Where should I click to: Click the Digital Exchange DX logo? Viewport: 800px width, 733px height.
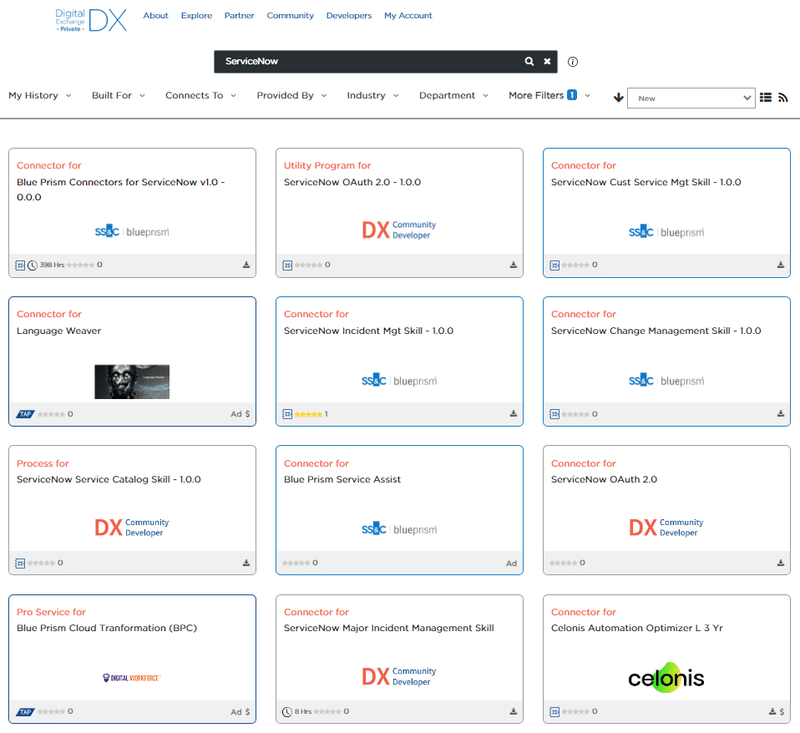(x=91, y=20)
